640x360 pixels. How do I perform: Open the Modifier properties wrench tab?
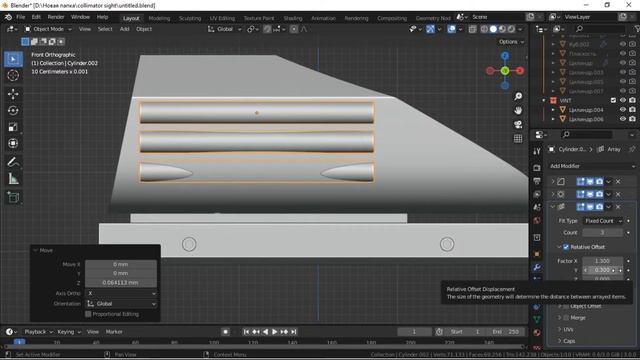(x=537, y=267)
